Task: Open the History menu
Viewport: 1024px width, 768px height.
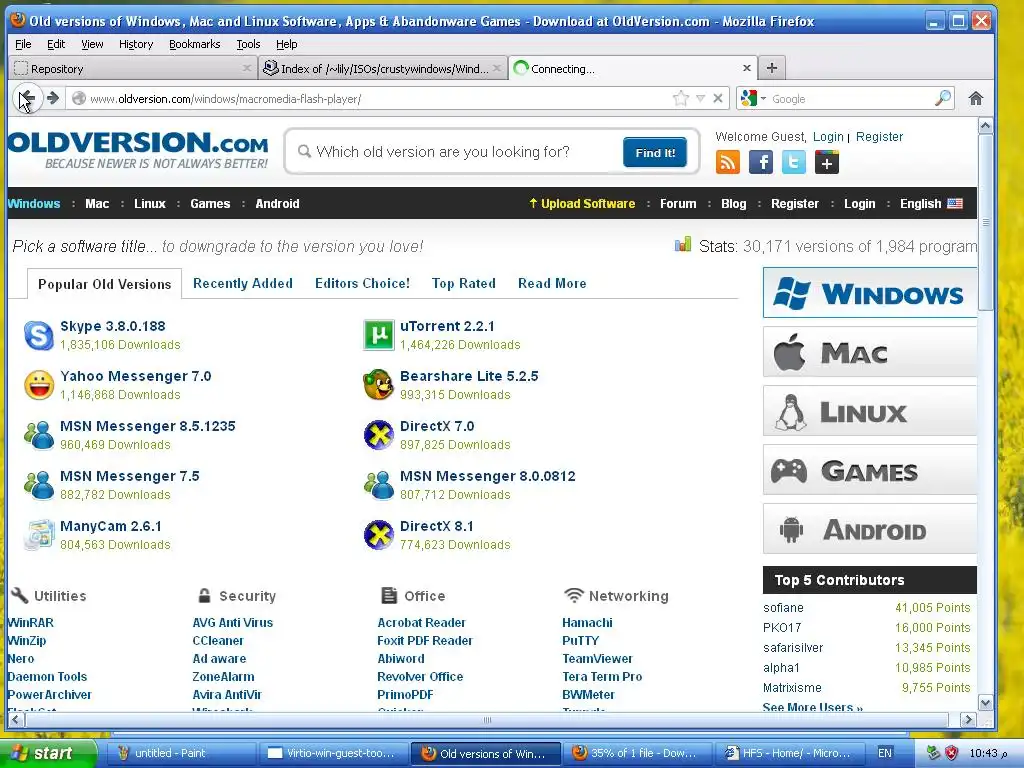Action: pos(136,44)
